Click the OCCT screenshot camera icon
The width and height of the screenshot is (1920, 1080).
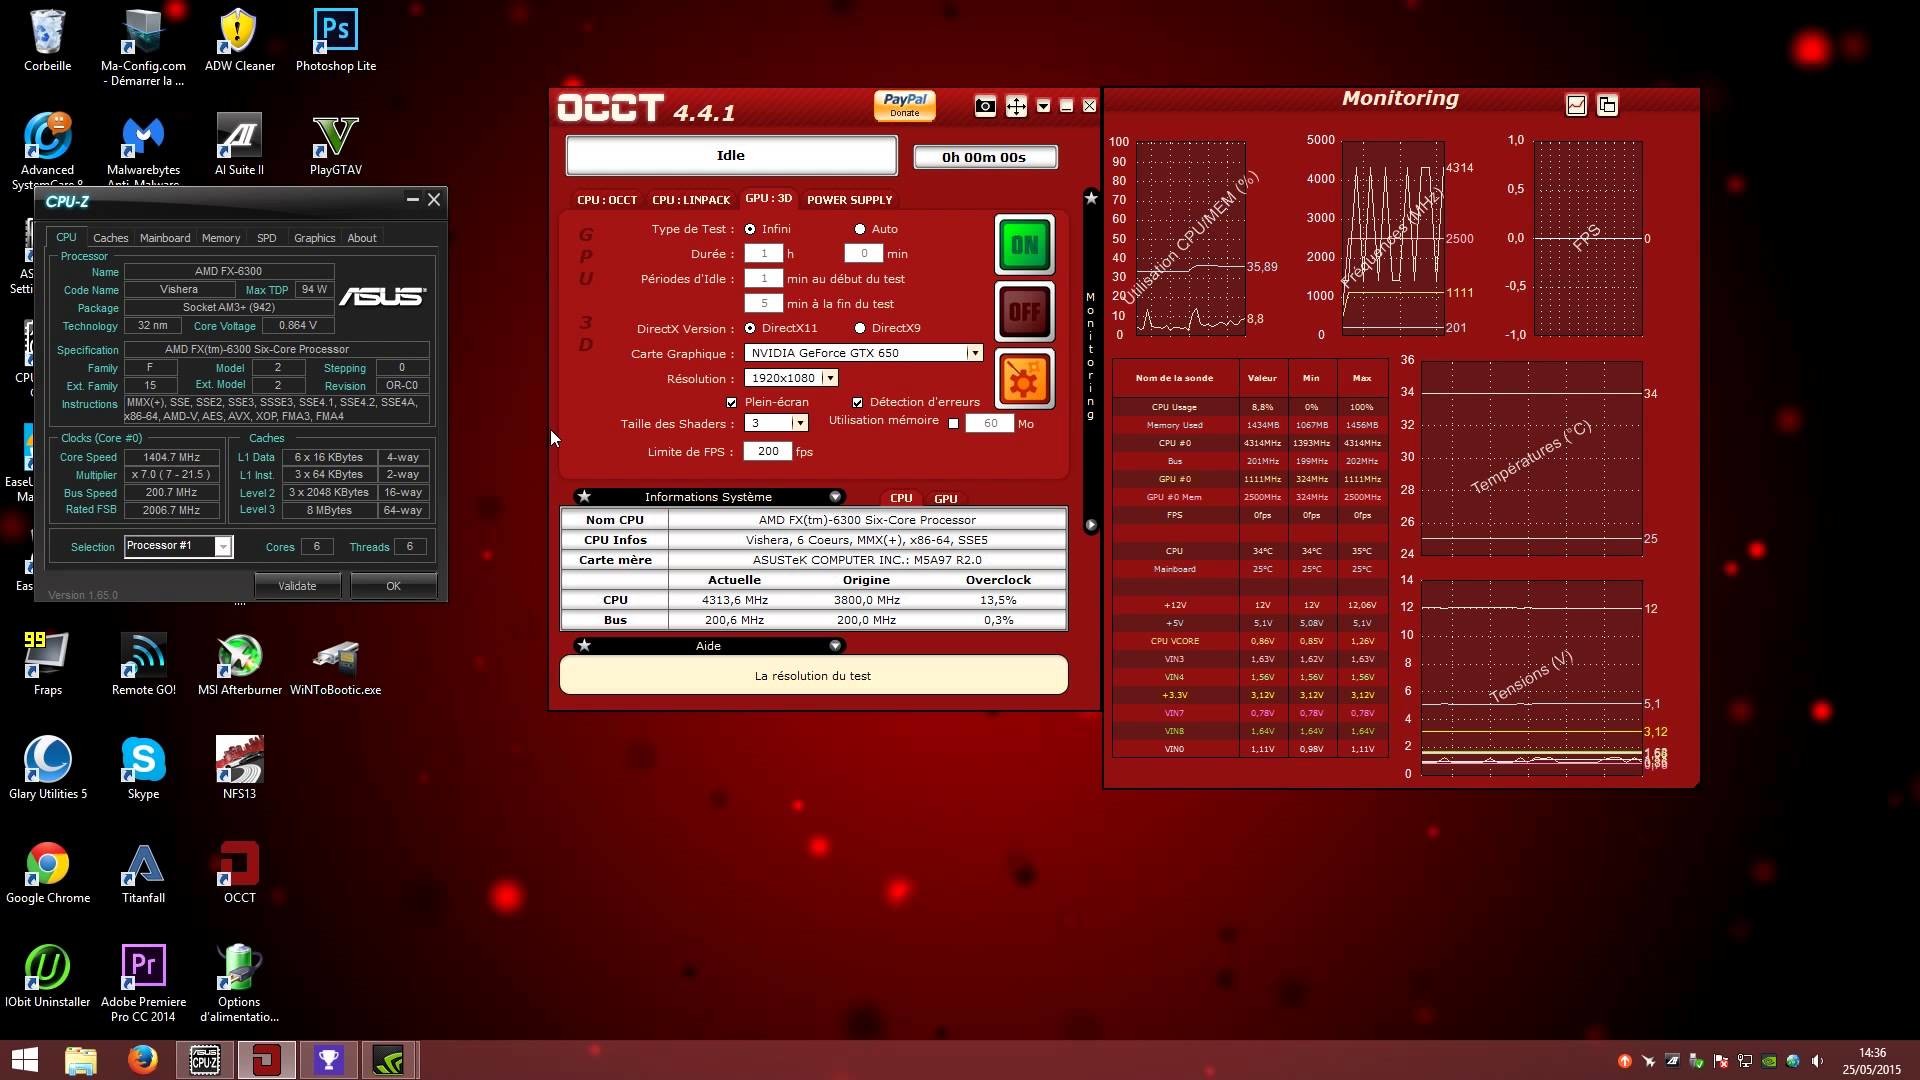pos(985,106)
